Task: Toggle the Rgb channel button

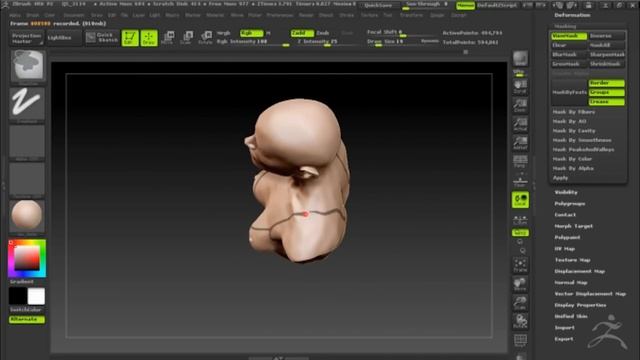Action: [x=251, y=33]
